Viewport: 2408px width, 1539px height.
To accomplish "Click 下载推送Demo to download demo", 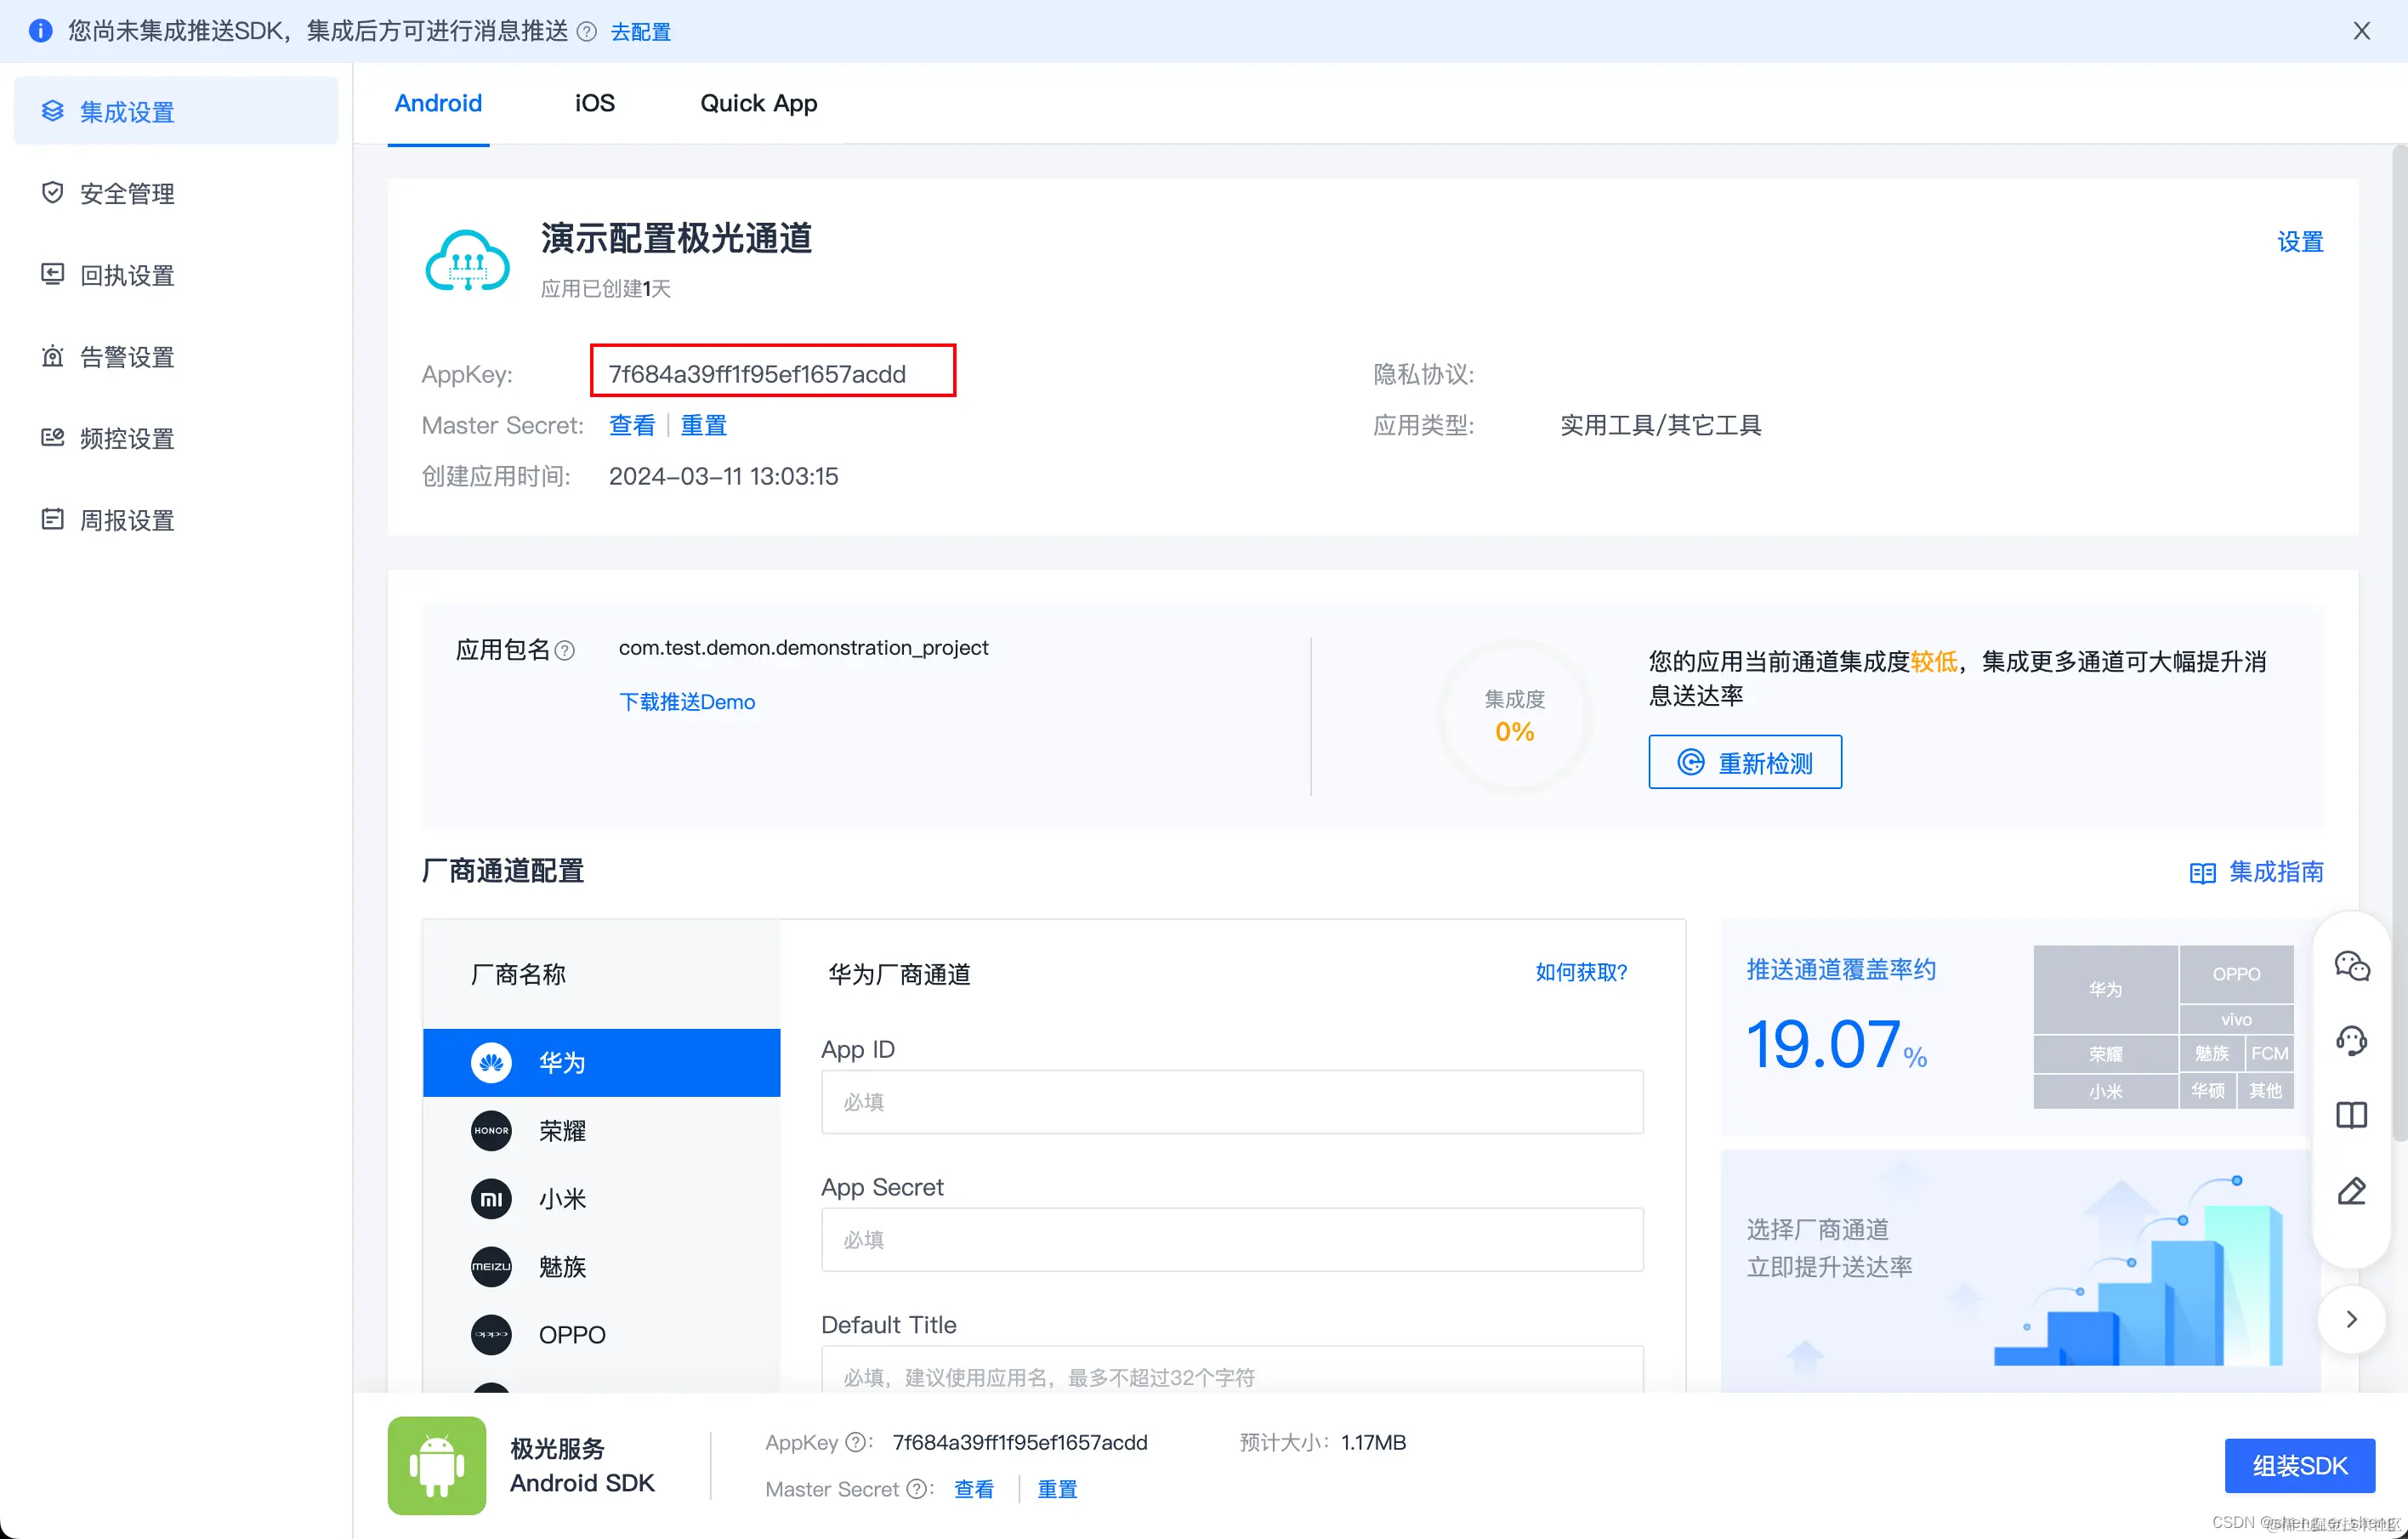I will tap(687, 701).
